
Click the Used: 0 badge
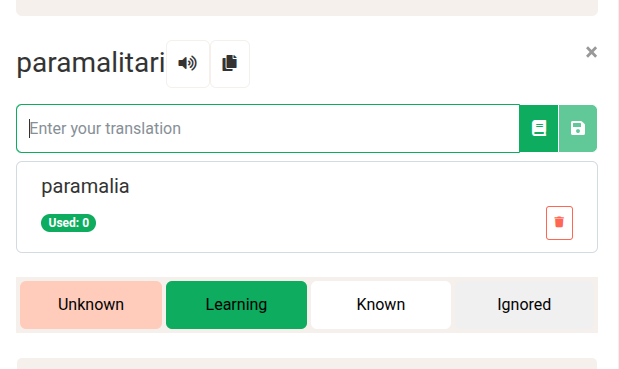click(68, 223)
